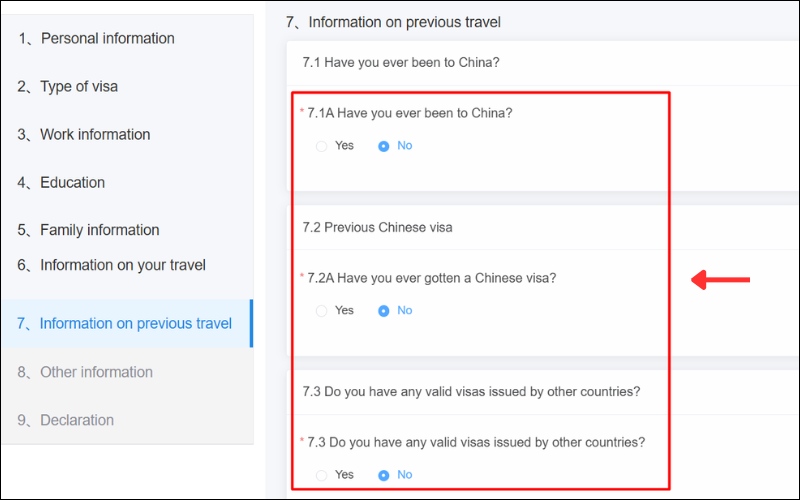Open Work information in sidebar

click(84, 135)
